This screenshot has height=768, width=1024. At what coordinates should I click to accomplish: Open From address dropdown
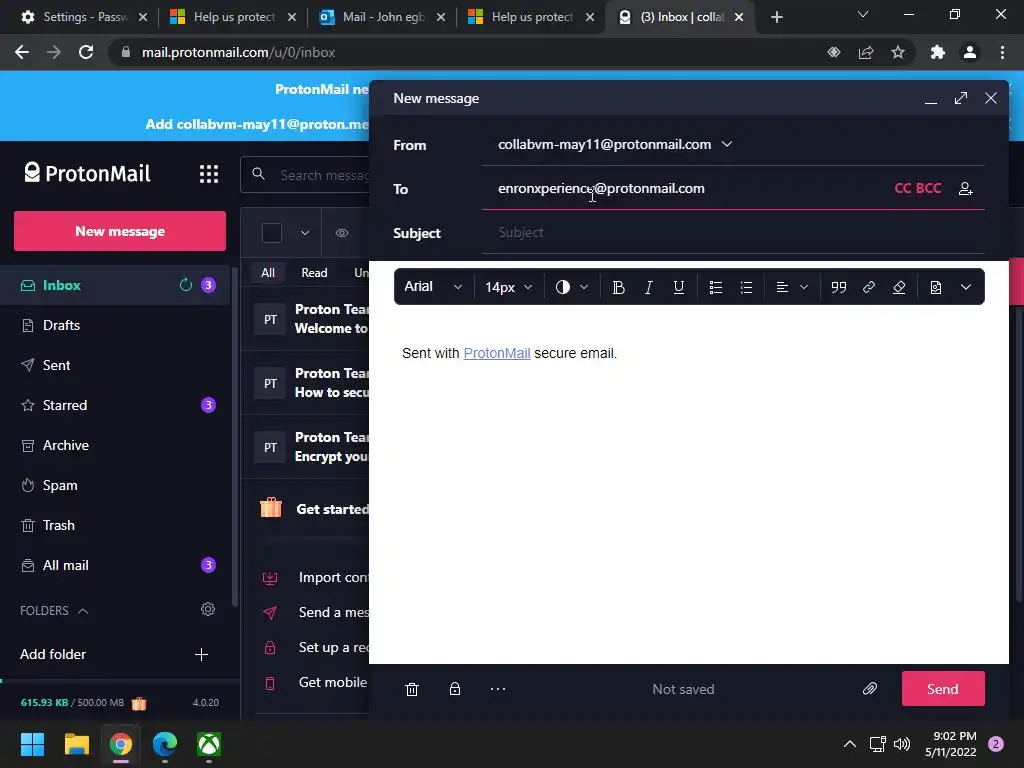coord(727,144)
